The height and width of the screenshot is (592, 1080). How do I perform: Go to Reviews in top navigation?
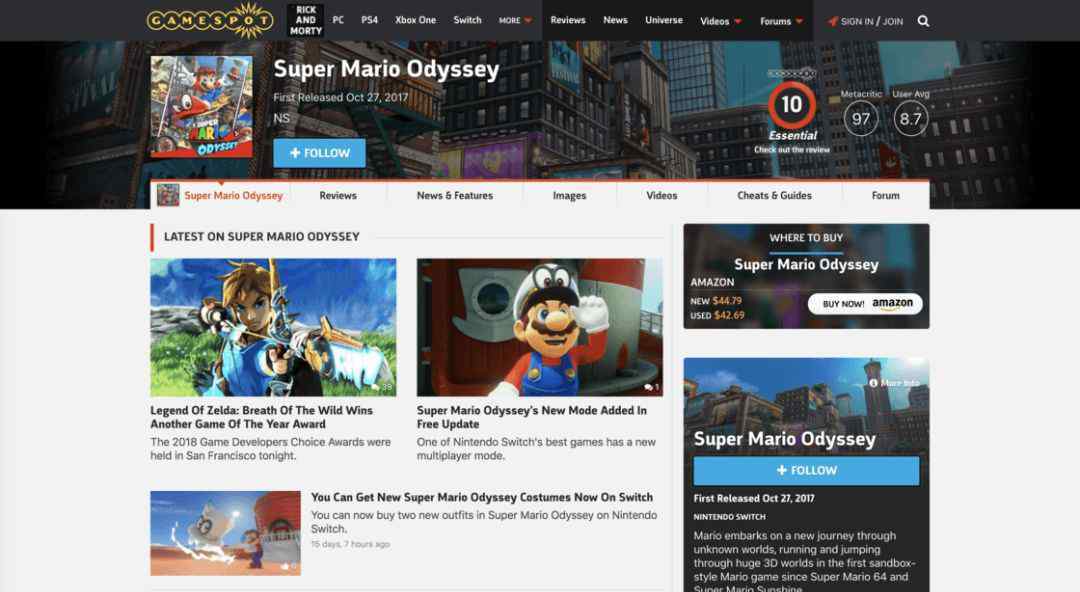click(x=568, y=20)
